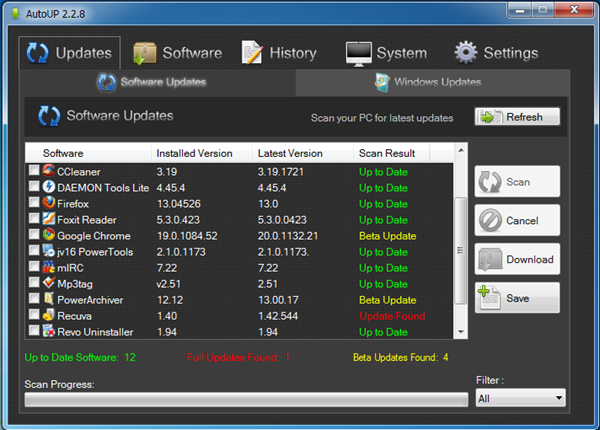
Task: Click the Foxit Reader icon
Action: (x=48, y=219)
